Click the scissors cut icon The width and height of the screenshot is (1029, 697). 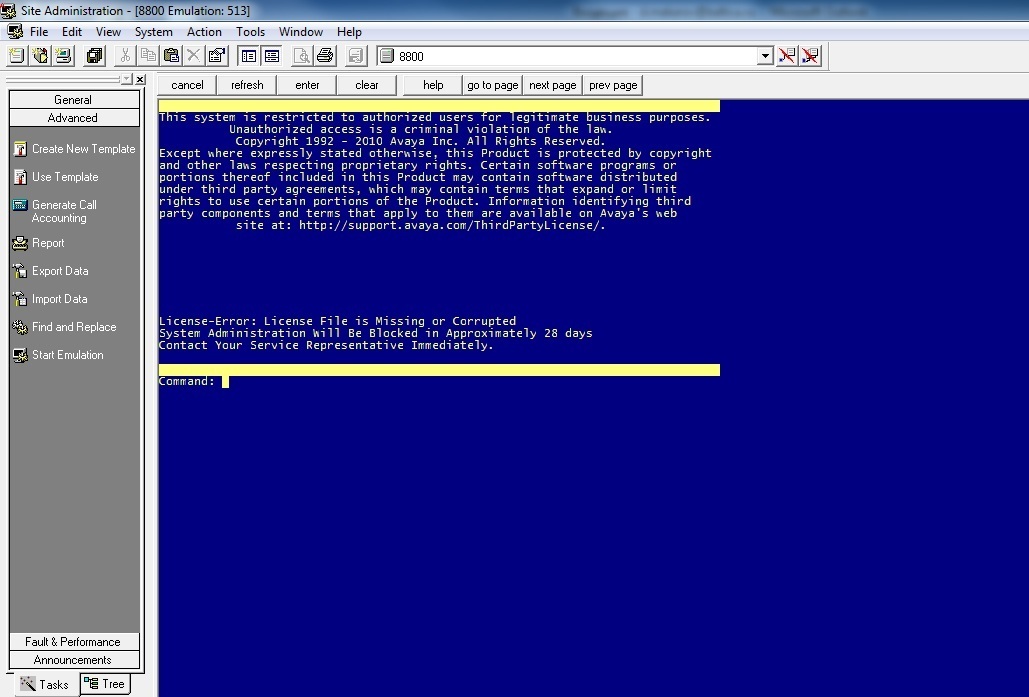[125, 56]
